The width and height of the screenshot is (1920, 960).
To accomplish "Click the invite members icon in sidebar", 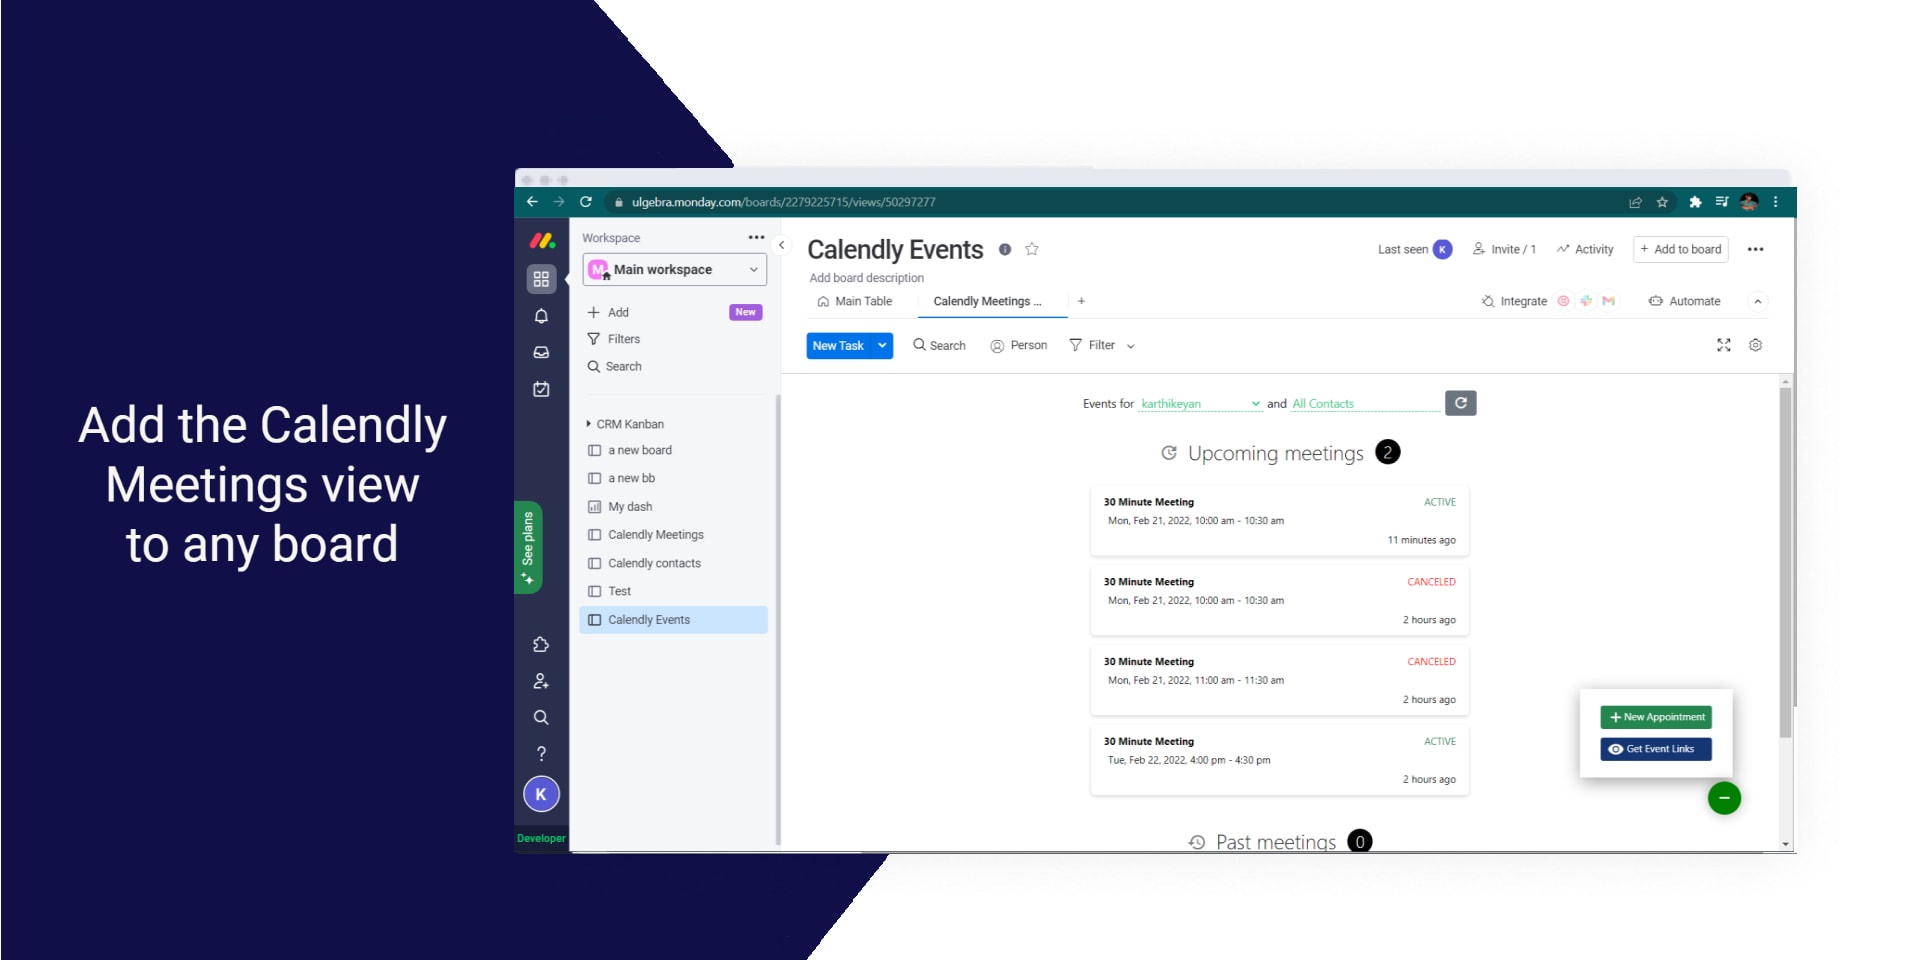I will (541, 681).
